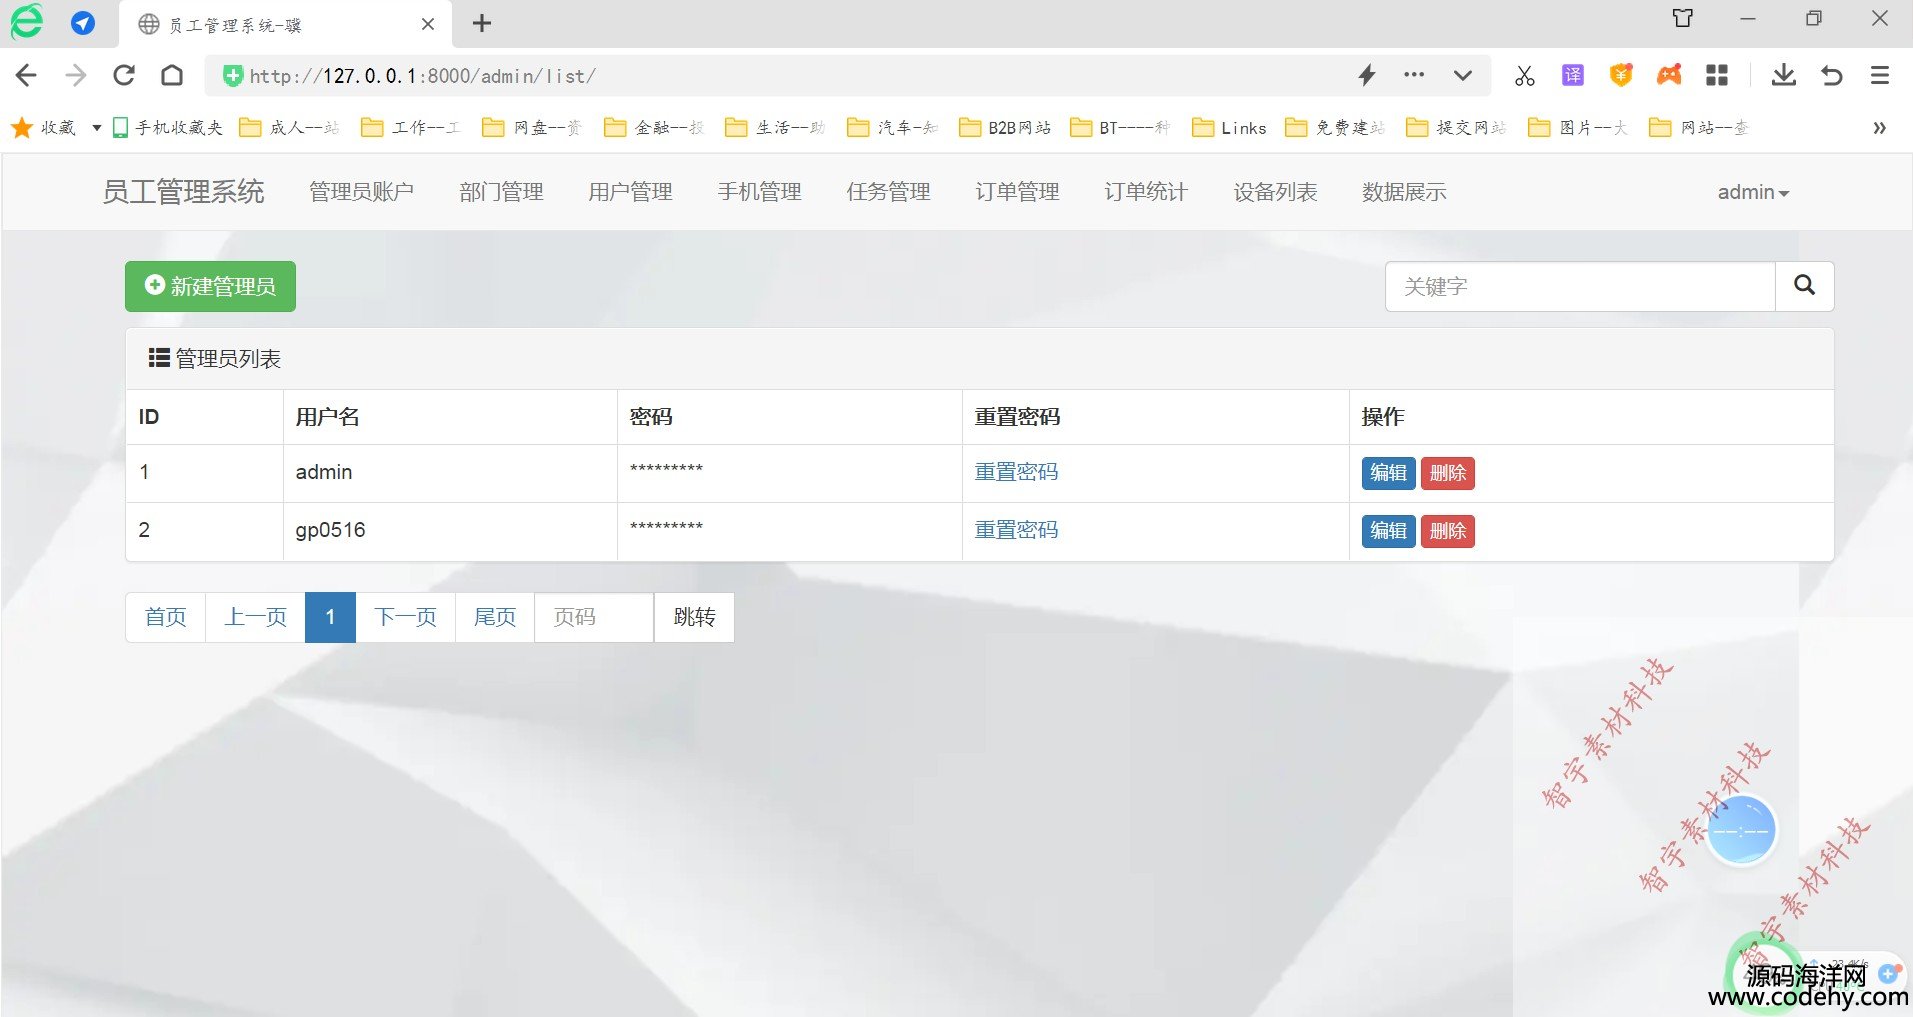The image size is (1913, 1017).
Task: Click the magnifier search icon button
Action: click(x=1804, y=286)
